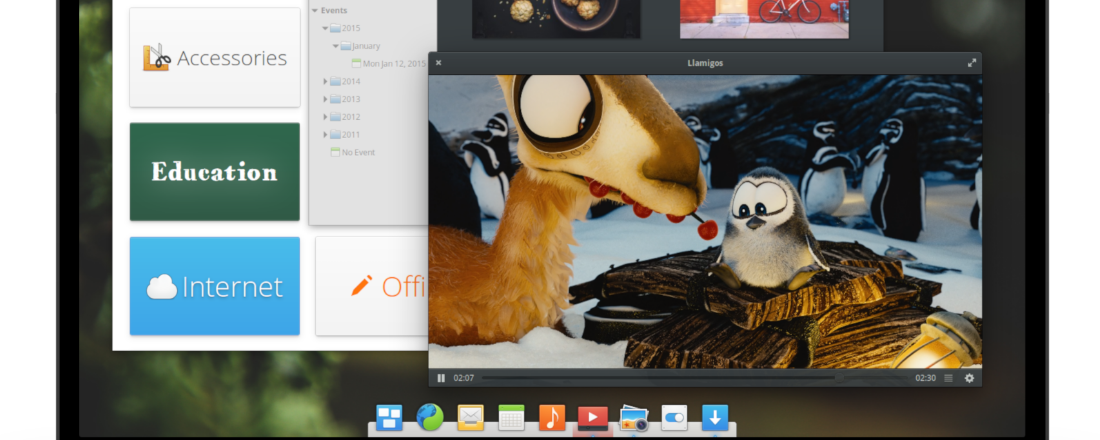Open the AppCenter download icon in dock
Screen dimensions: 1100x440
pos(715,418)
